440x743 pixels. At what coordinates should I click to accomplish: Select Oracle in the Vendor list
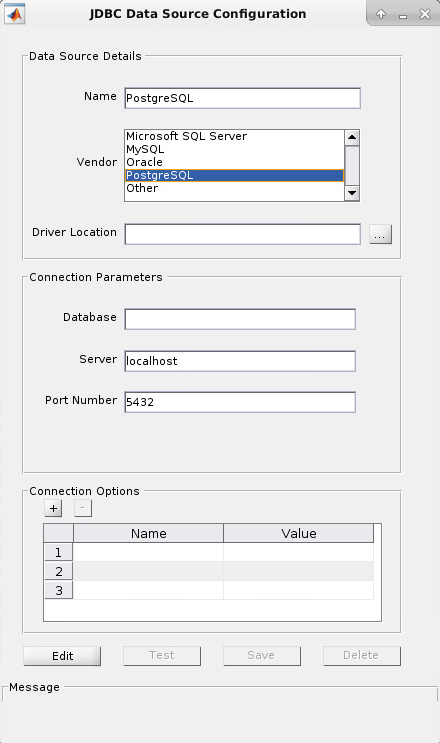[234, 162]
